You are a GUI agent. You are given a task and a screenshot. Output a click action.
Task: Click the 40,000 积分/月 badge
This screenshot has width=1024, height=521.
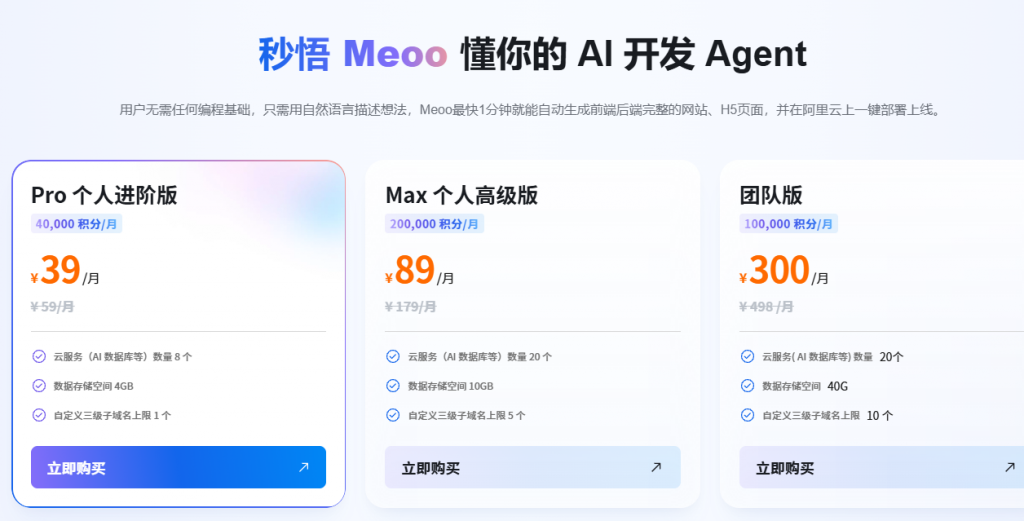[x=76, y=224]
